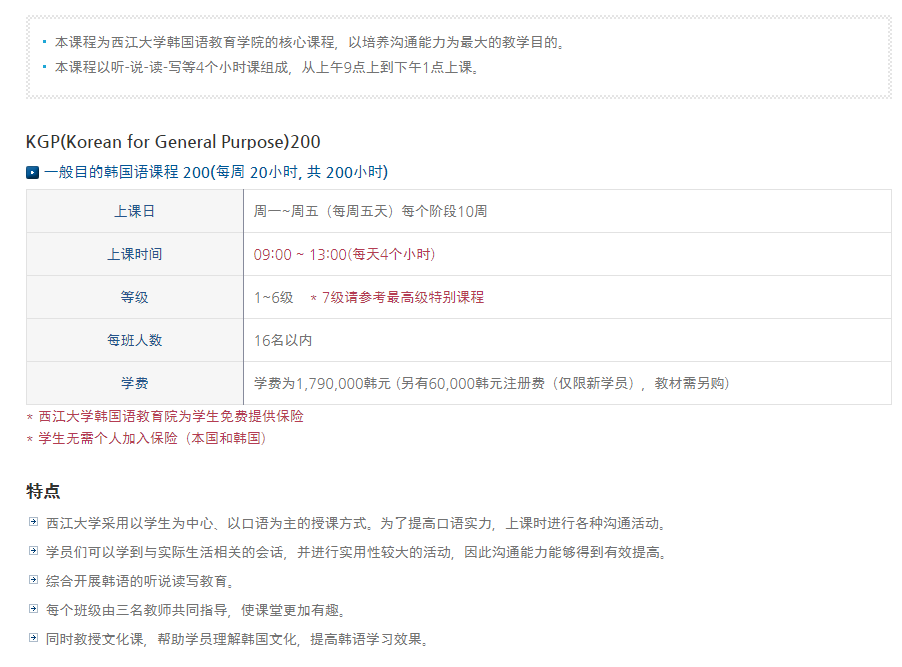Click the blue arrow icon beside 一般目的的韩国语课程
The image size is (902, 667).
pos(32,173)
